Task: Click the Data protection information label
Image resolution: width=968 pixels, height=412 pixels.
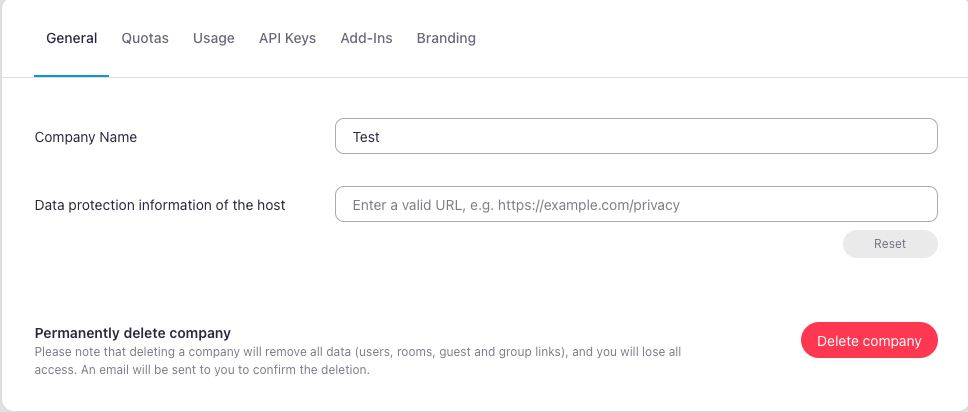Action: click(x=160, y=205)
